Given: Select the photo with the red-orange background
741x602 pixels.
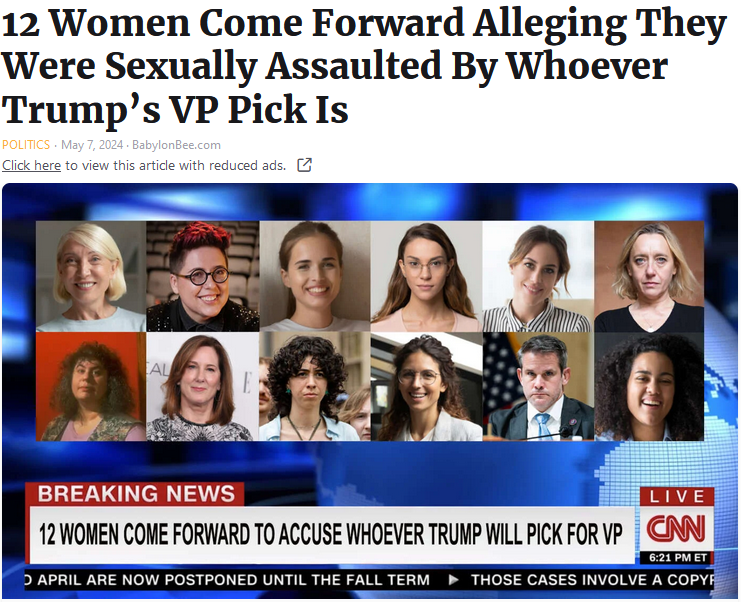Looking at the screenshot, I should [91, 386].
